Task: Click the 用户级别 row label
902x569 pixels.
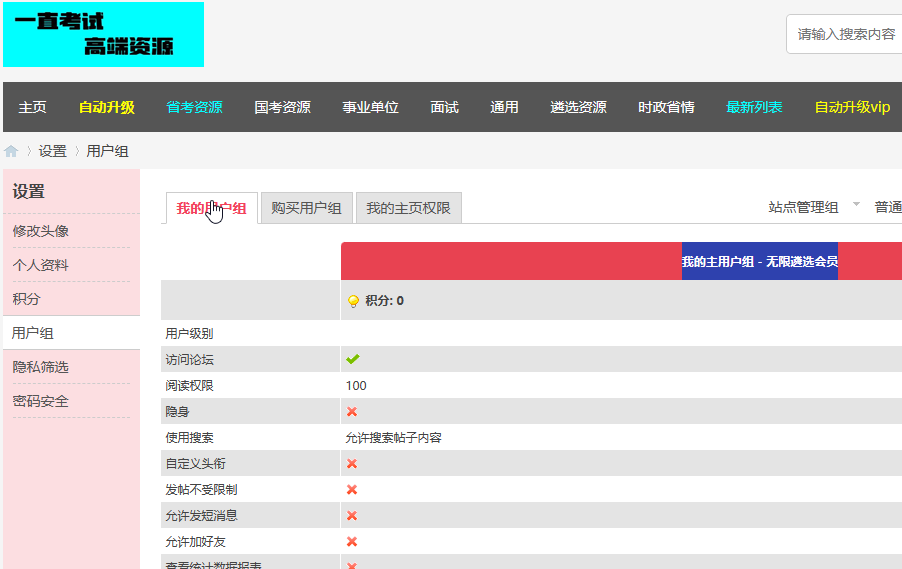Action: tap(189, 334)
